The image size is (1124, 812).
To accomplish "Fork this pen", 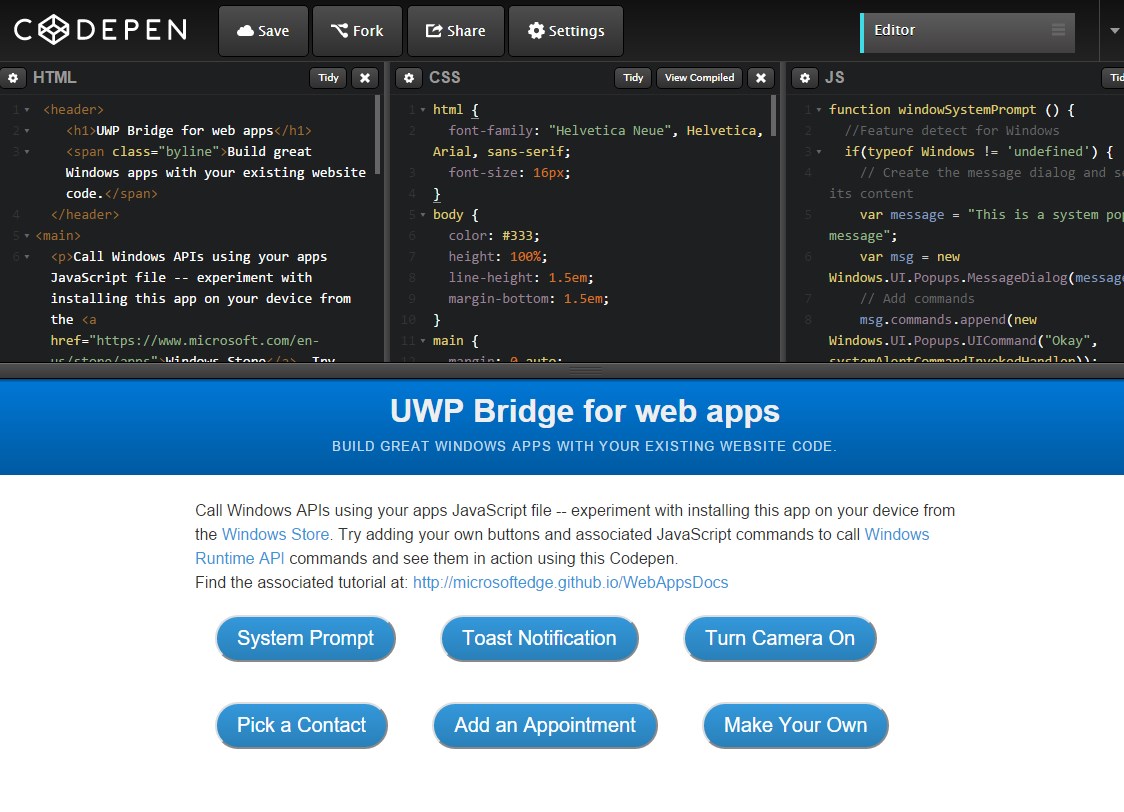I will click(357, 30).
